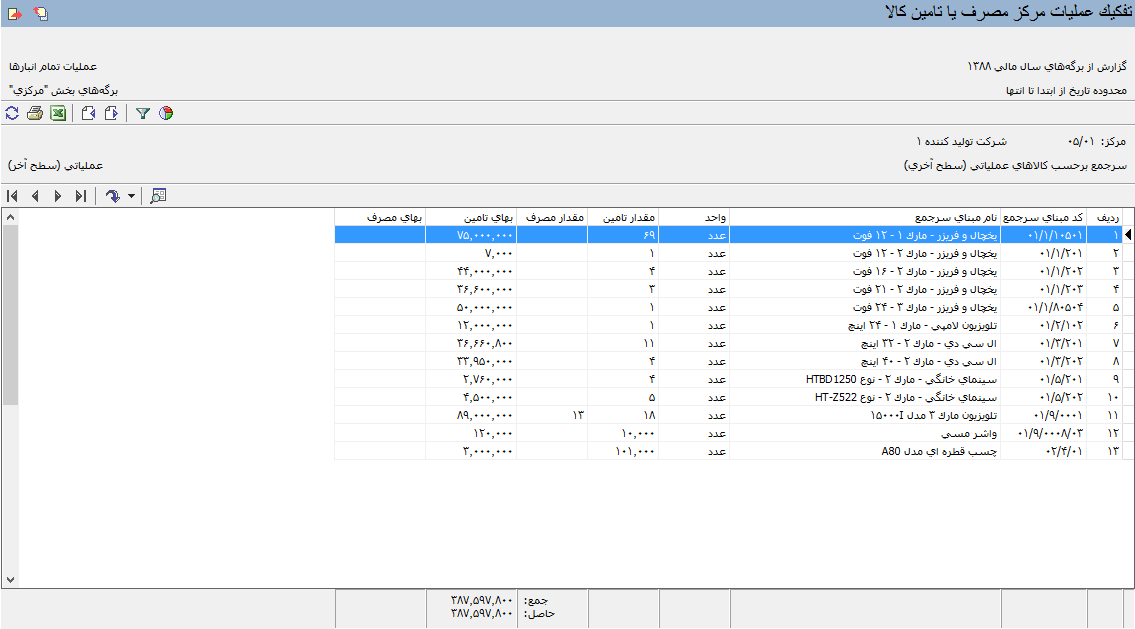
Task: Click scrollbar up arrow in grid
Action: (x=10, y=217)
